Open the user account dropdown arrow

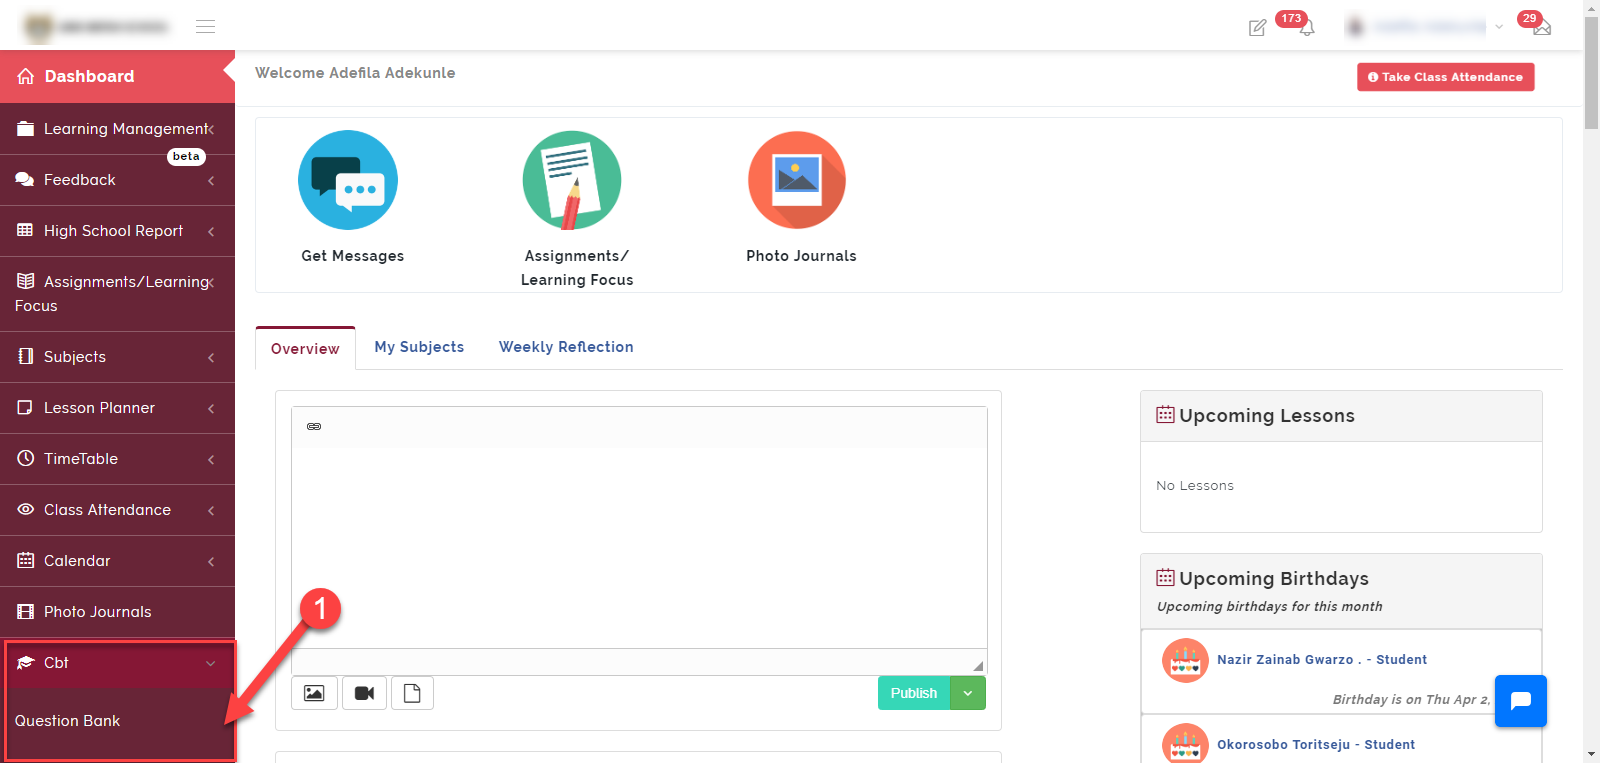click(x=1499, y=27)
